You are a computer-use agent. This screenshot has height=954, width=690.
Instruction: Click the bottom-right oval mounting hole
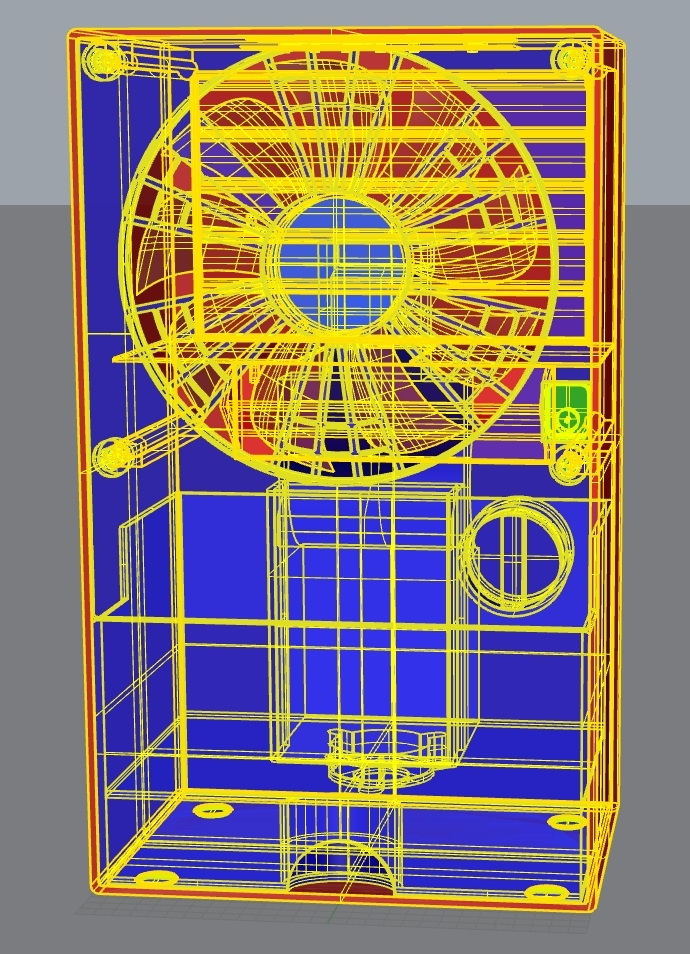548,889
